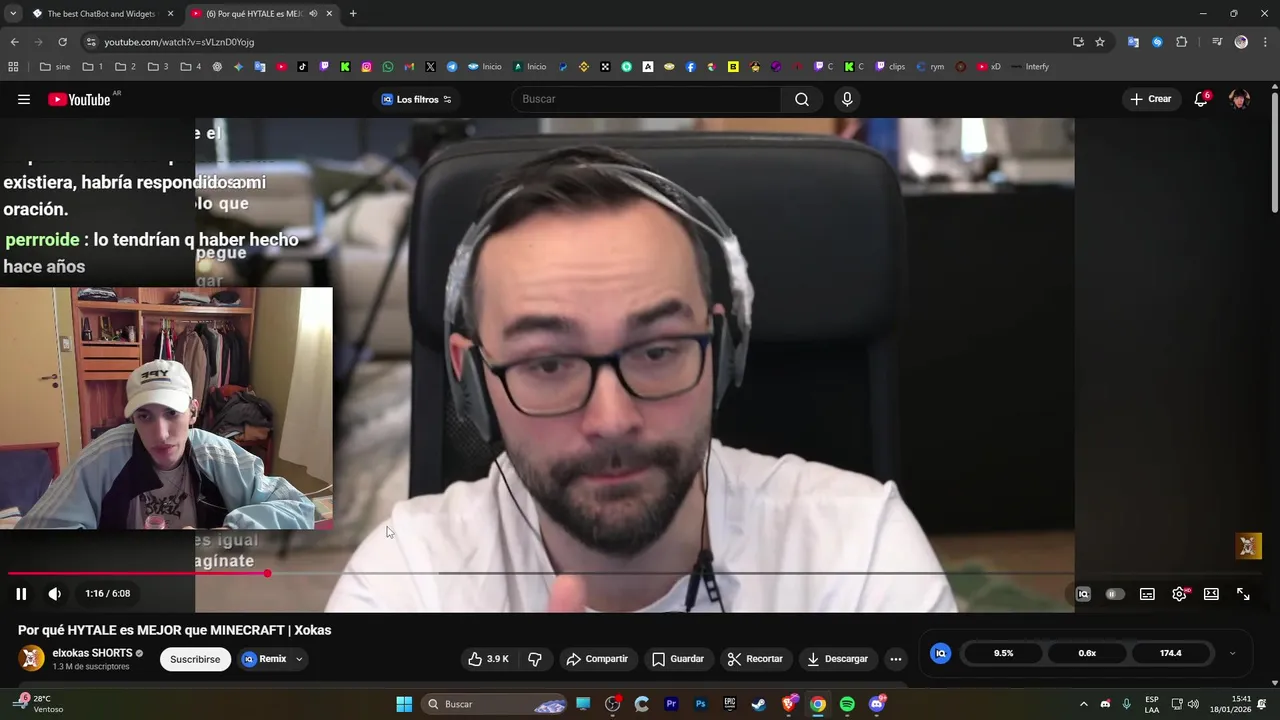Viewport: 1280px width, 720px height.
Task: Select the Por qué HYTALE YouTube tab
Action: (x=253, y=14)
